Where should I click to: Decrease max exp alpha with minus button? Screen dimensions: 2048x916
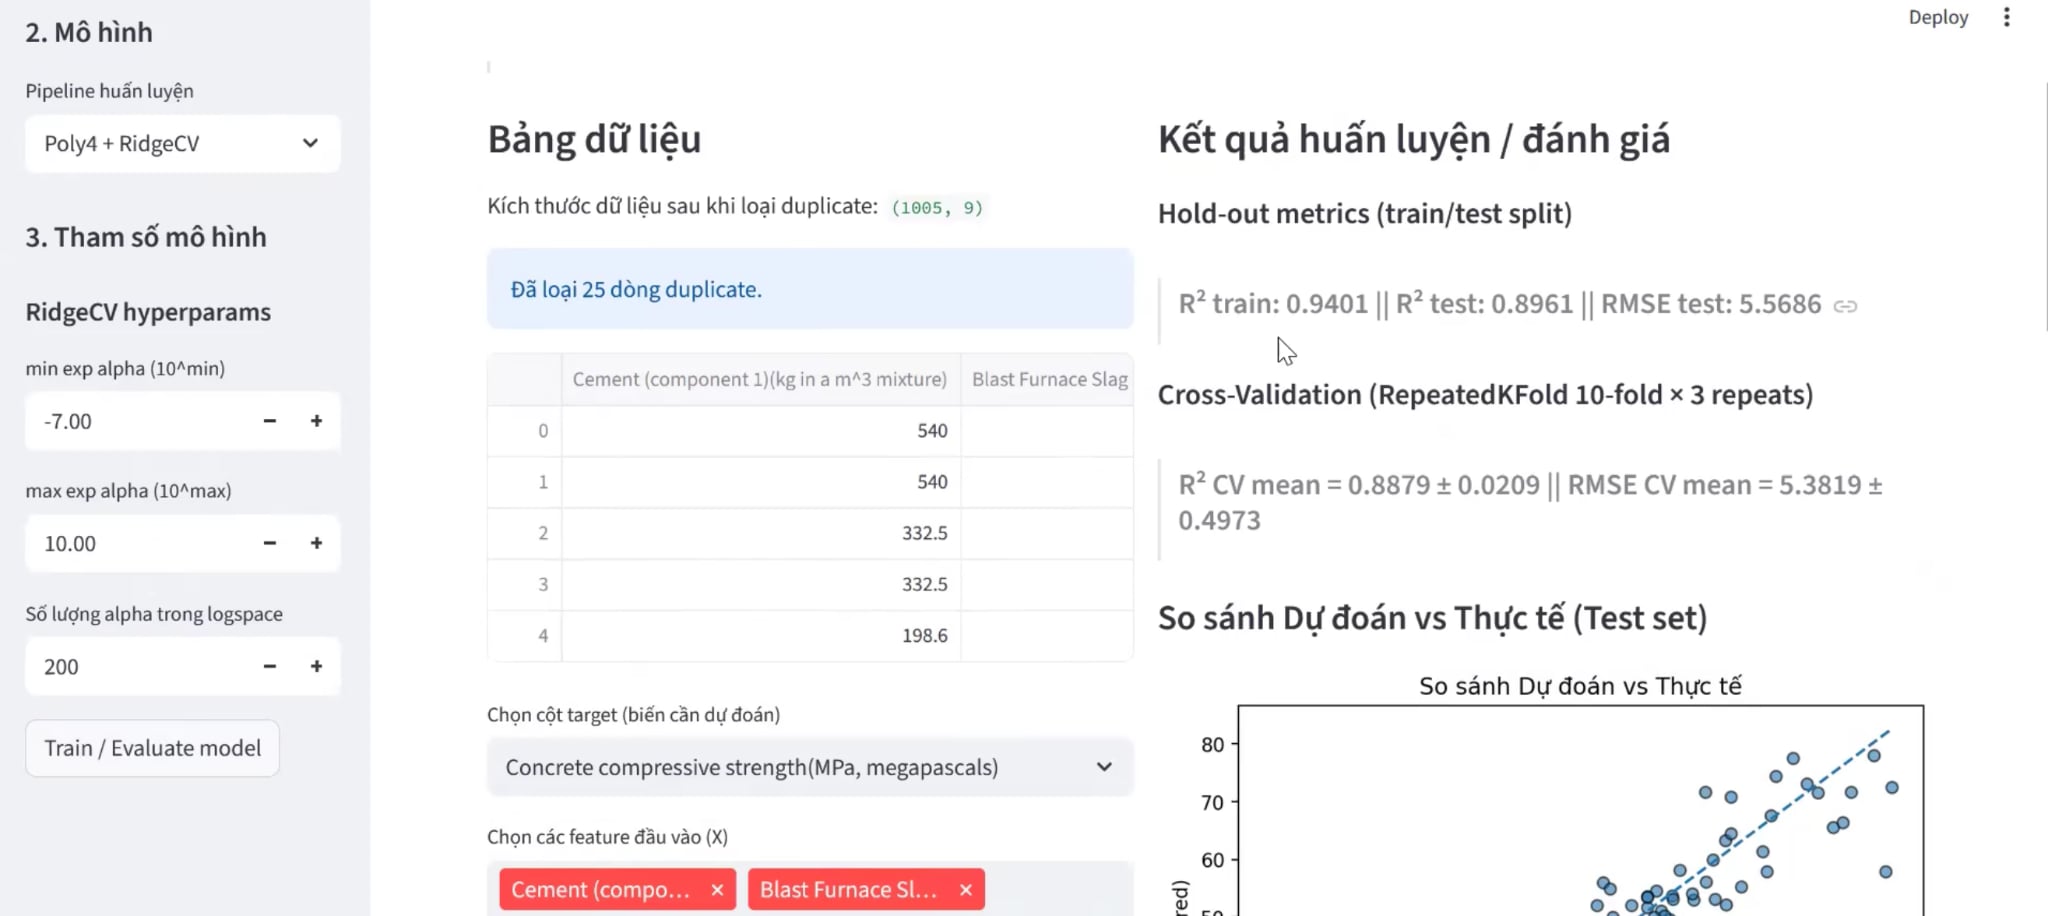click(269, 543)
